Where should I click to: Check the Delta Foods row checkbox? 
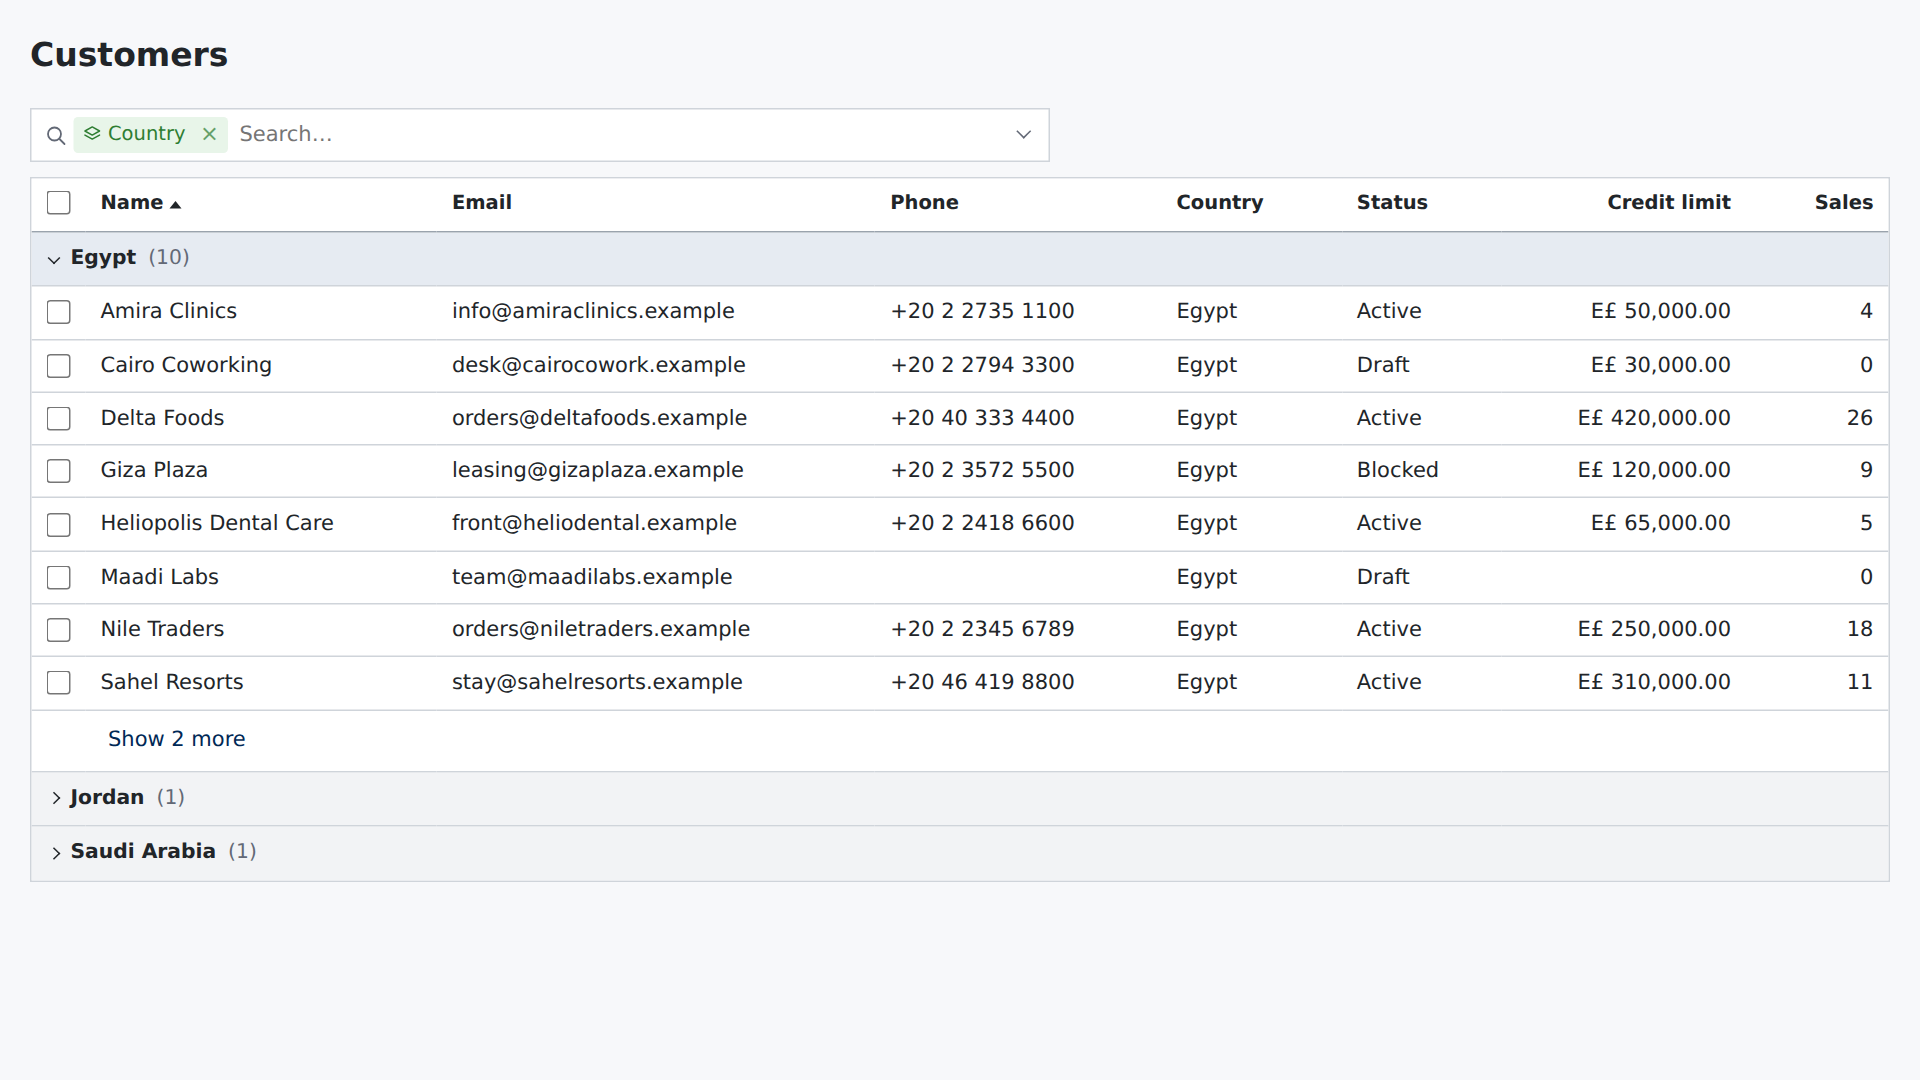coord(59,419)
